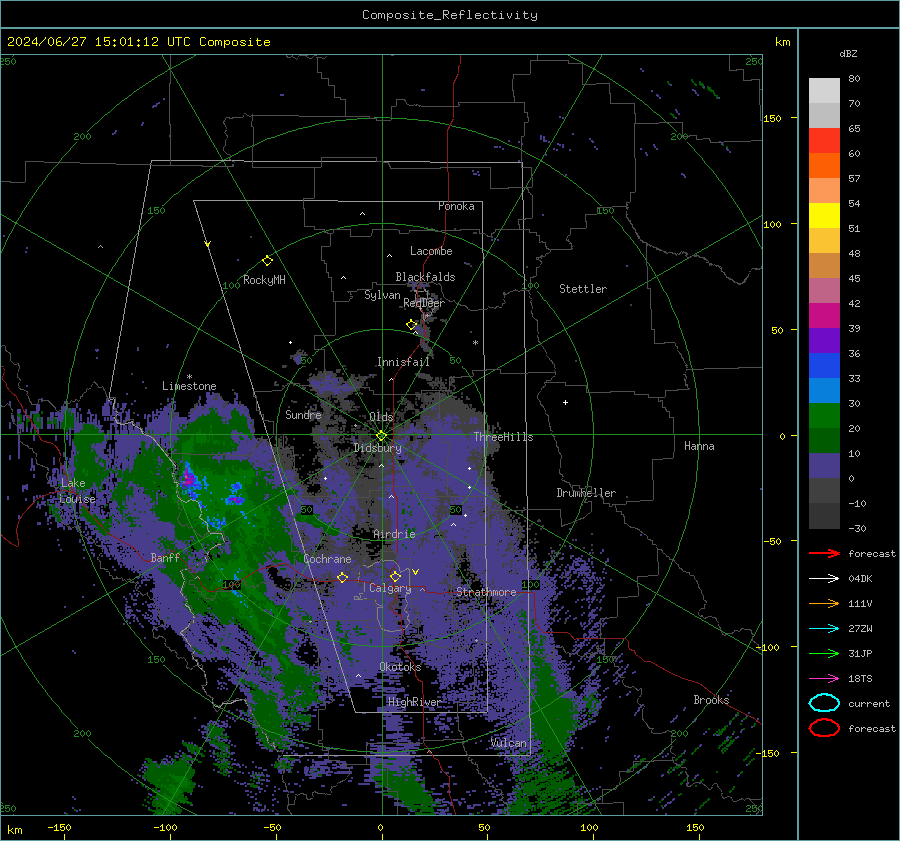This screenshot has width=900, height=841.
Task: Click the 60 dBZ orange swatch
Action: click(x=824, y=165)
